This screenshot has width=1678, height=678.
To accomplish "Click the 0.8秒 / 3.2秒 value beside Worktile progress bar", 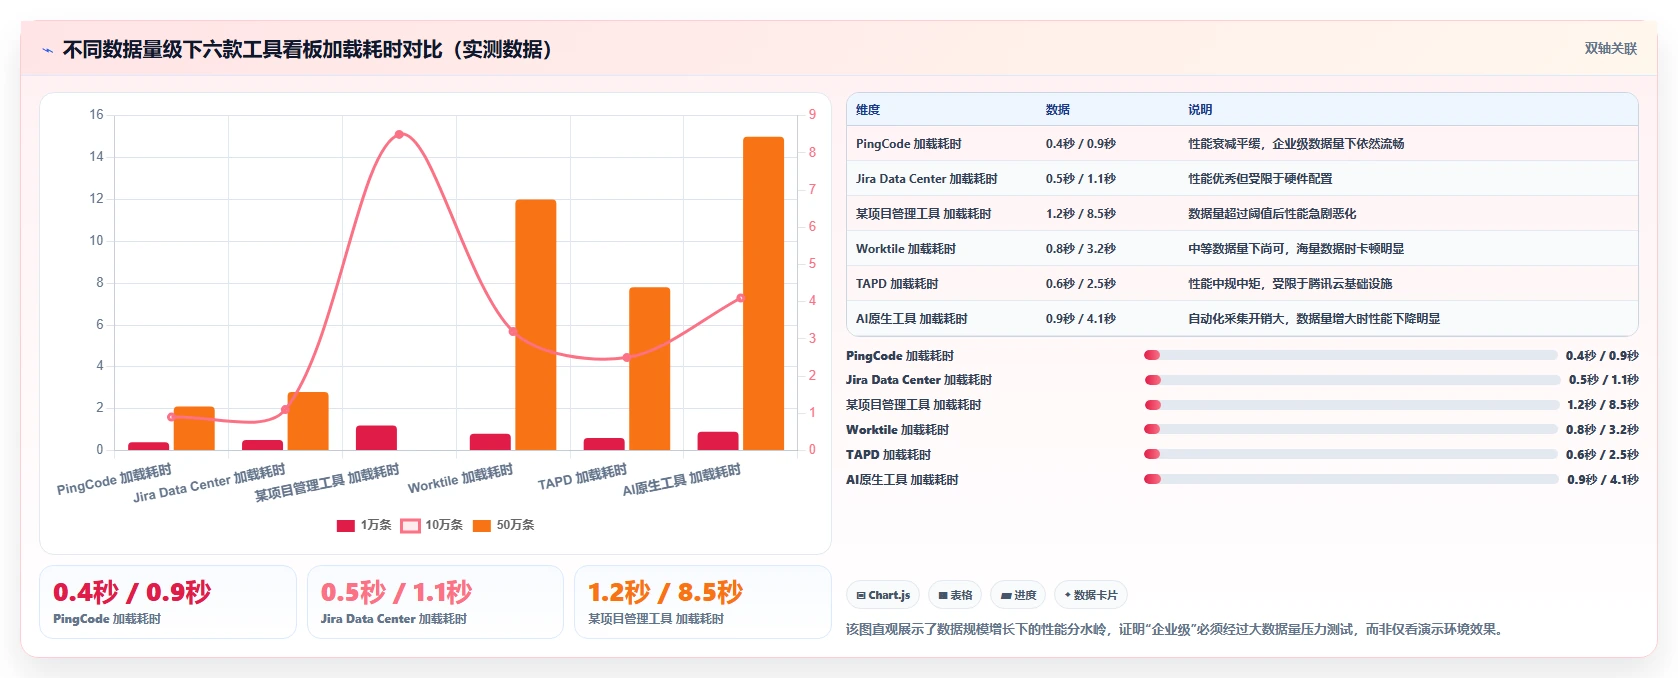I will pyautogui.click(x=1602, y=430).
